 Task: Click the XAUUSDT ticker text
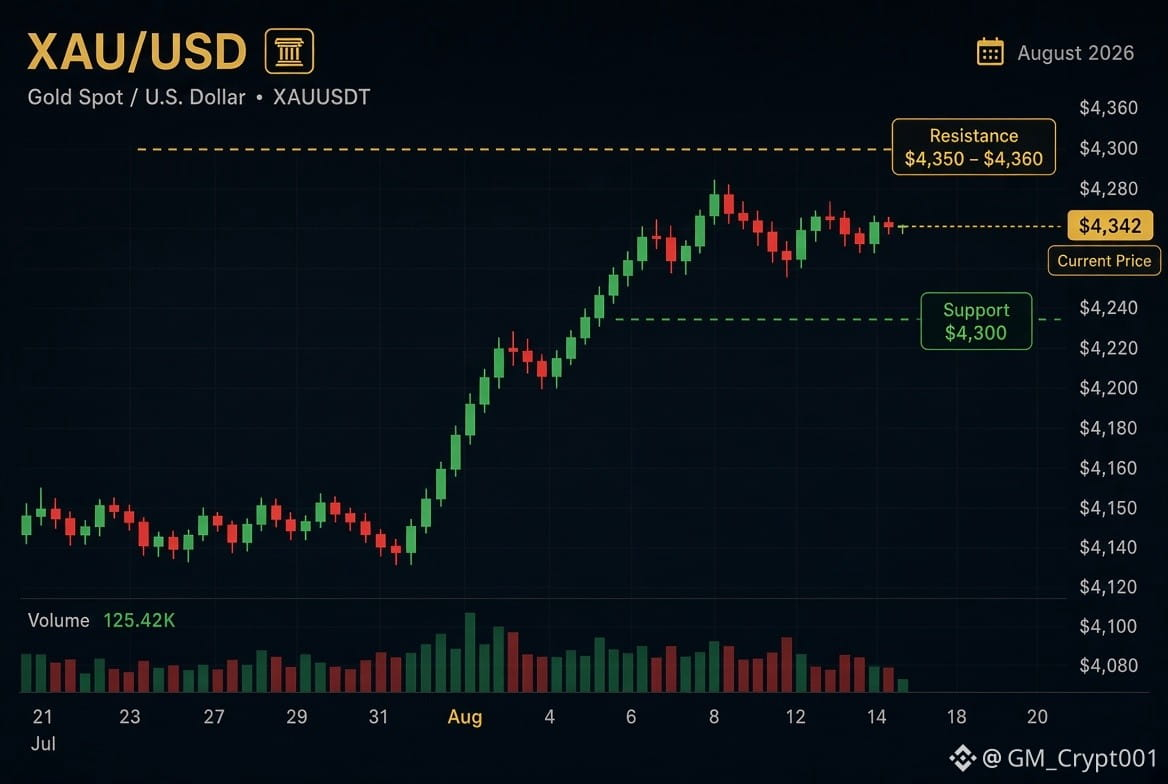[x=321, y=97]
